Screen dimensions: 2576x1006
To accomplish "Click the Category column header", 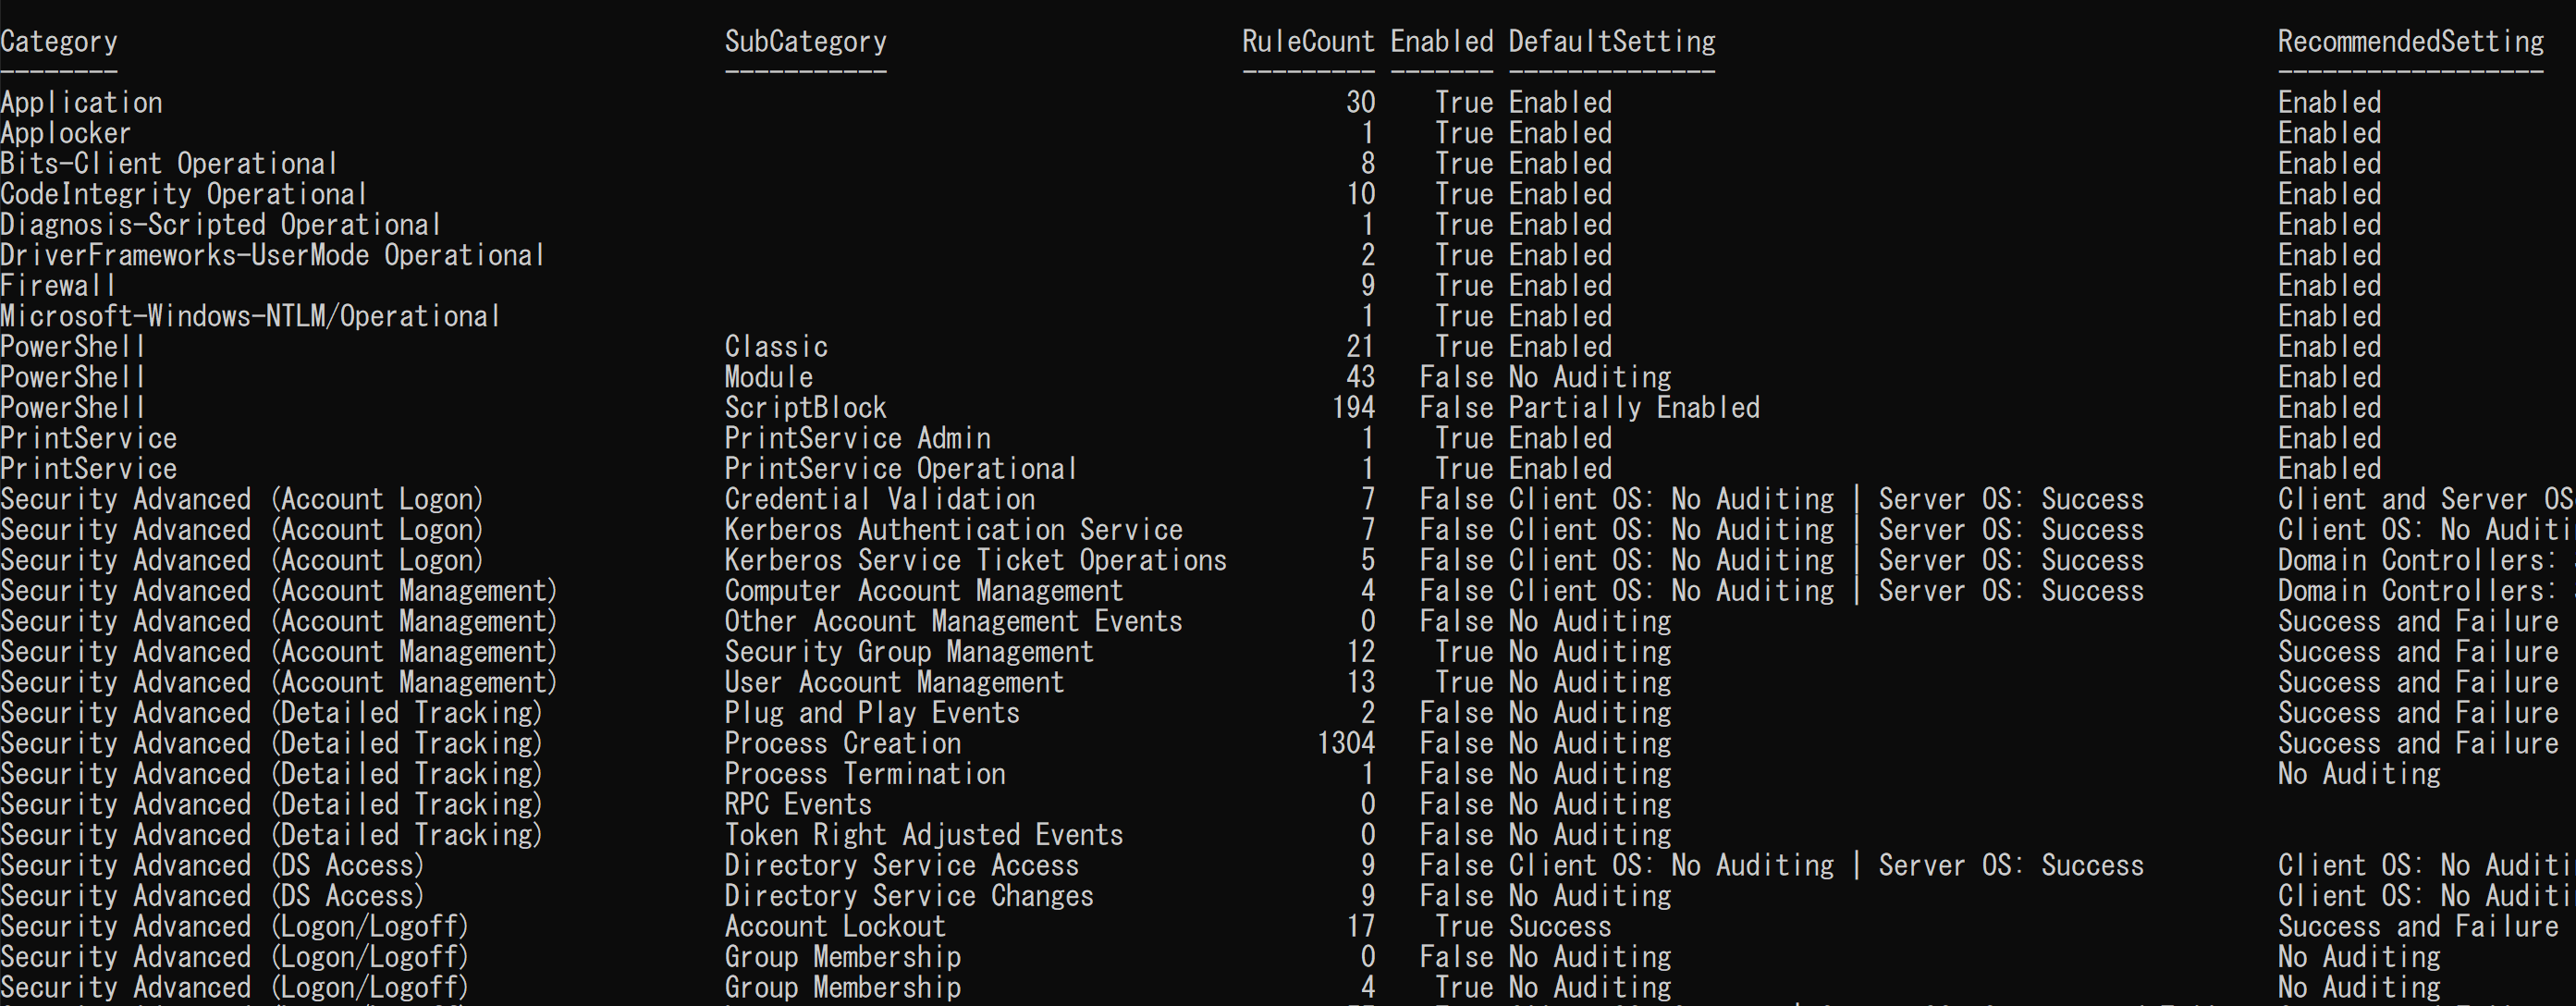I will click(59, 42).
